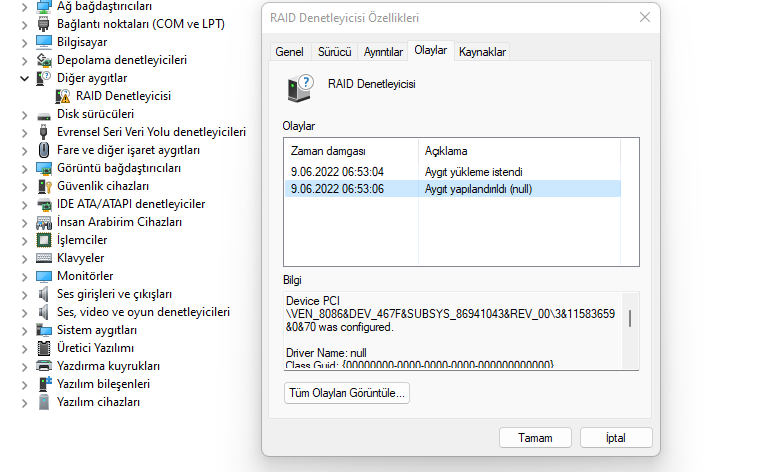
Task: Open the Kaynaklar tab
Action: point(482,51)
